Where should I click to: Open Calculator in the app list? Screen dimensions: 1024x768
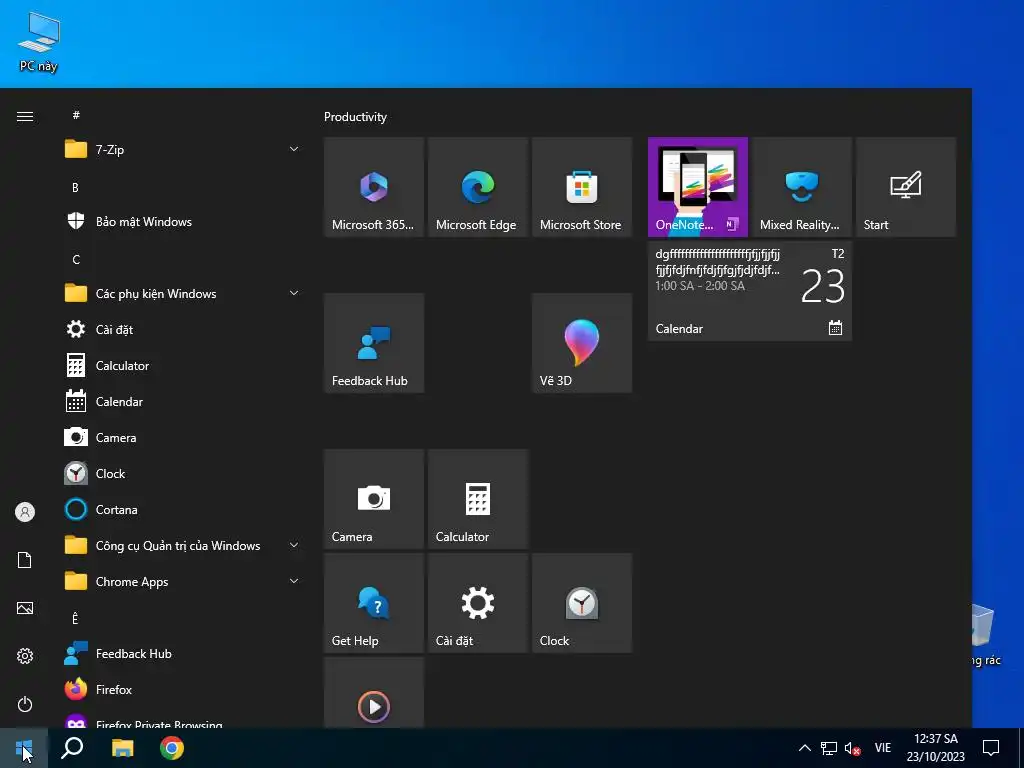coord(182,366)
